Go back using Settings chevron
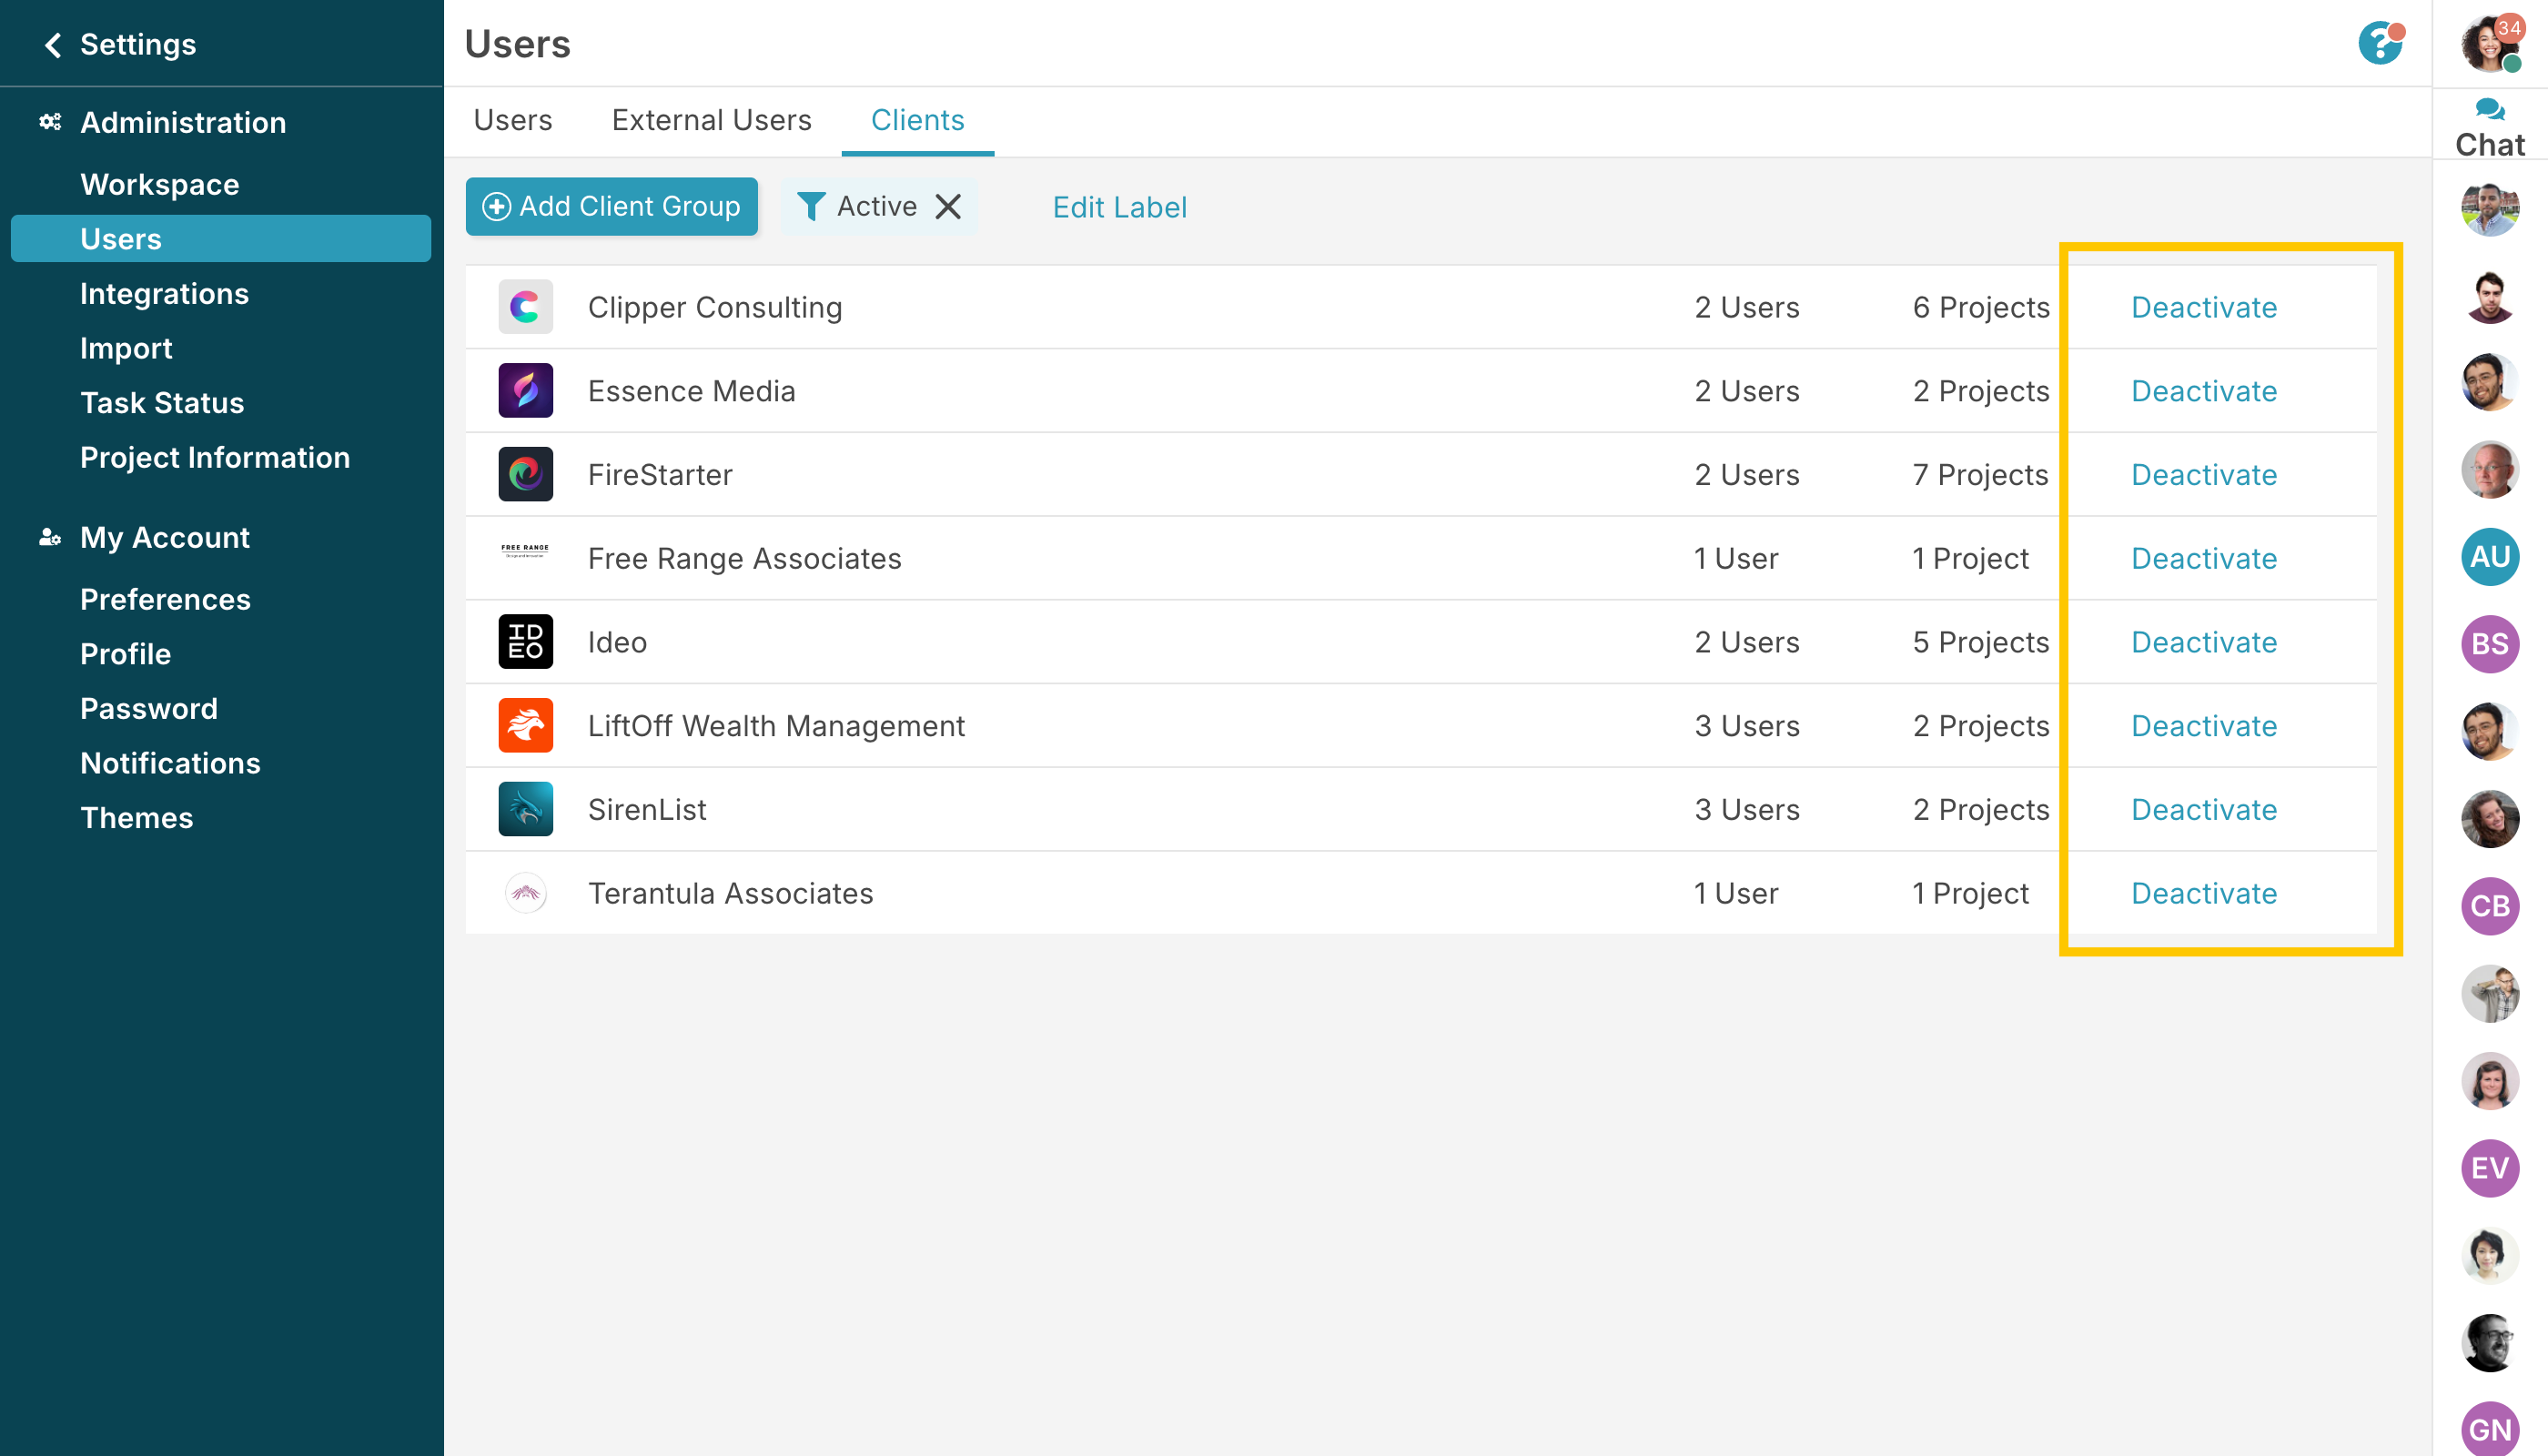 53,45
